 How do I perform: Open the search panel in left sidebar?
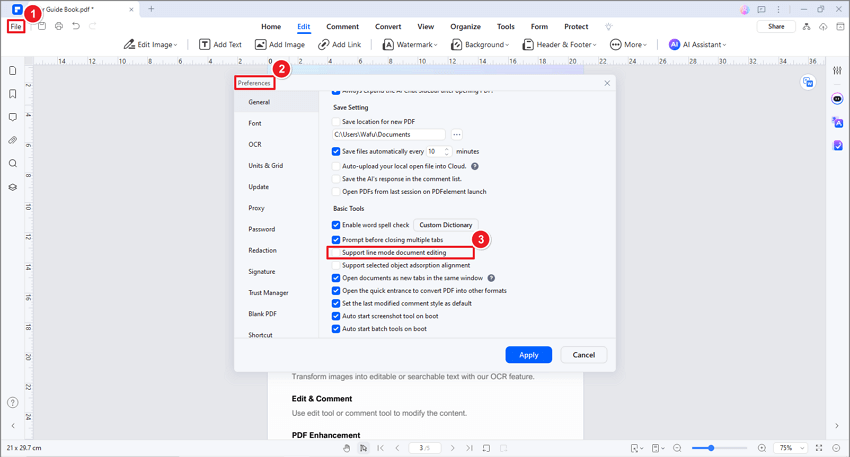[x=12, y=164]
